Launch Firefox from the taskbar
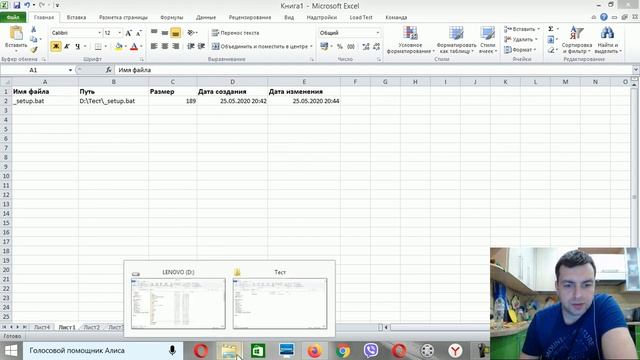Screen dimensions: 640x360 [314, 351]
